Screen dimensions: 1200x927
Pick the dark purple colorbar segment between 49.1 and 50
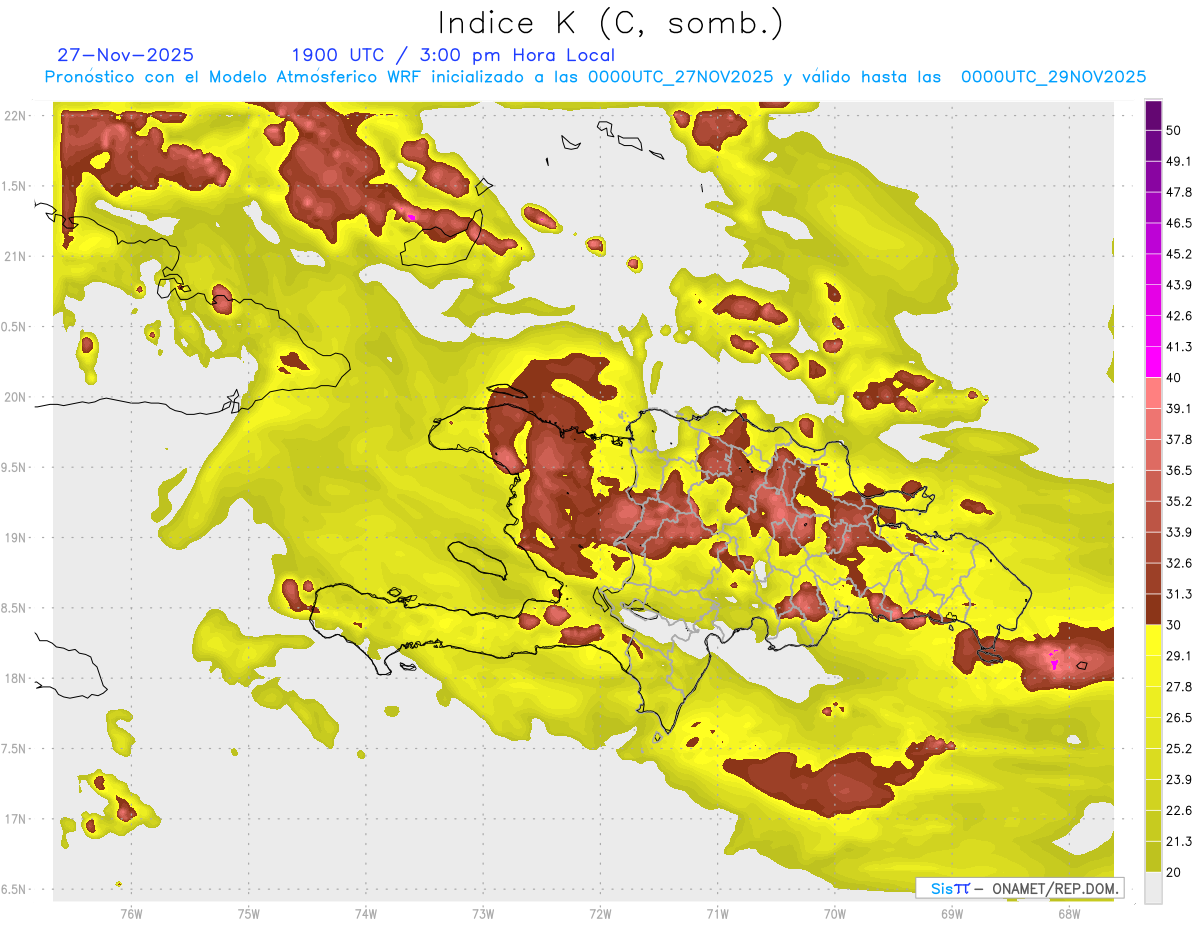pyautogui.click(x=1153, y=146)
